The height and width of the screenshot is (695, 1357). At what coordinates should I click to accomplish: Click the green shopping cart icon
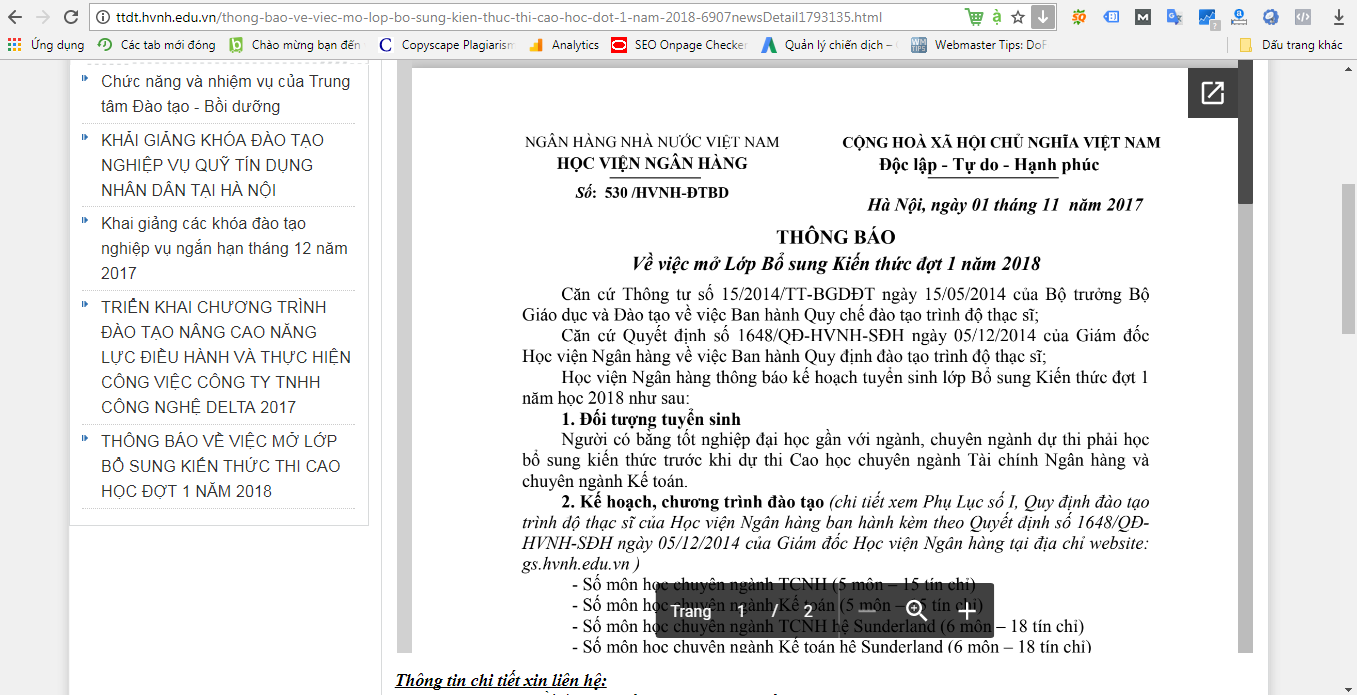974,17
